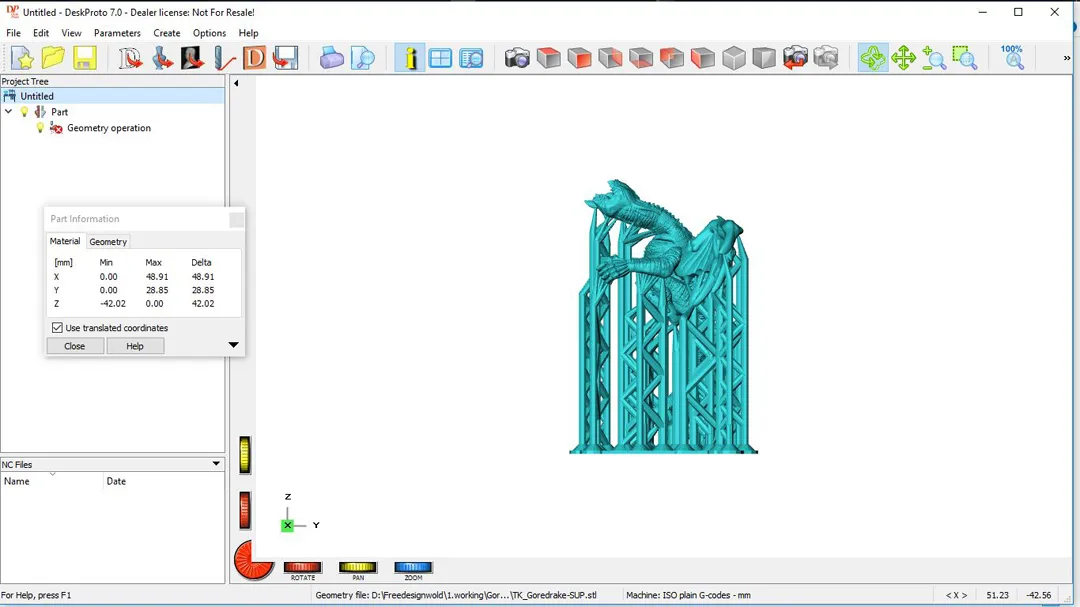Open the Create menu
Image resolution: width=1080 pixels, height=607 pixels.
coord(167,33)
